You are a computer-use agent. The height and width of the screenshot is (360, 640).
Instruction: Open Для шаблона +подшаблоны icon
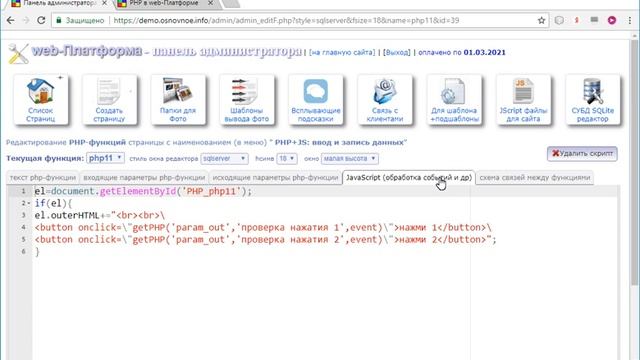pos(454,99)
